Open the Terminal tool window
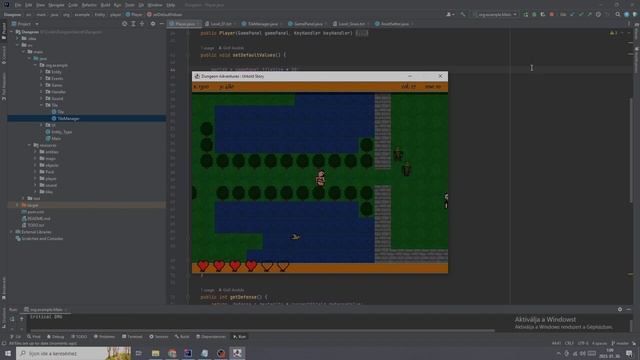This screenshot has width=640, height=360. [x=132, y=337]
